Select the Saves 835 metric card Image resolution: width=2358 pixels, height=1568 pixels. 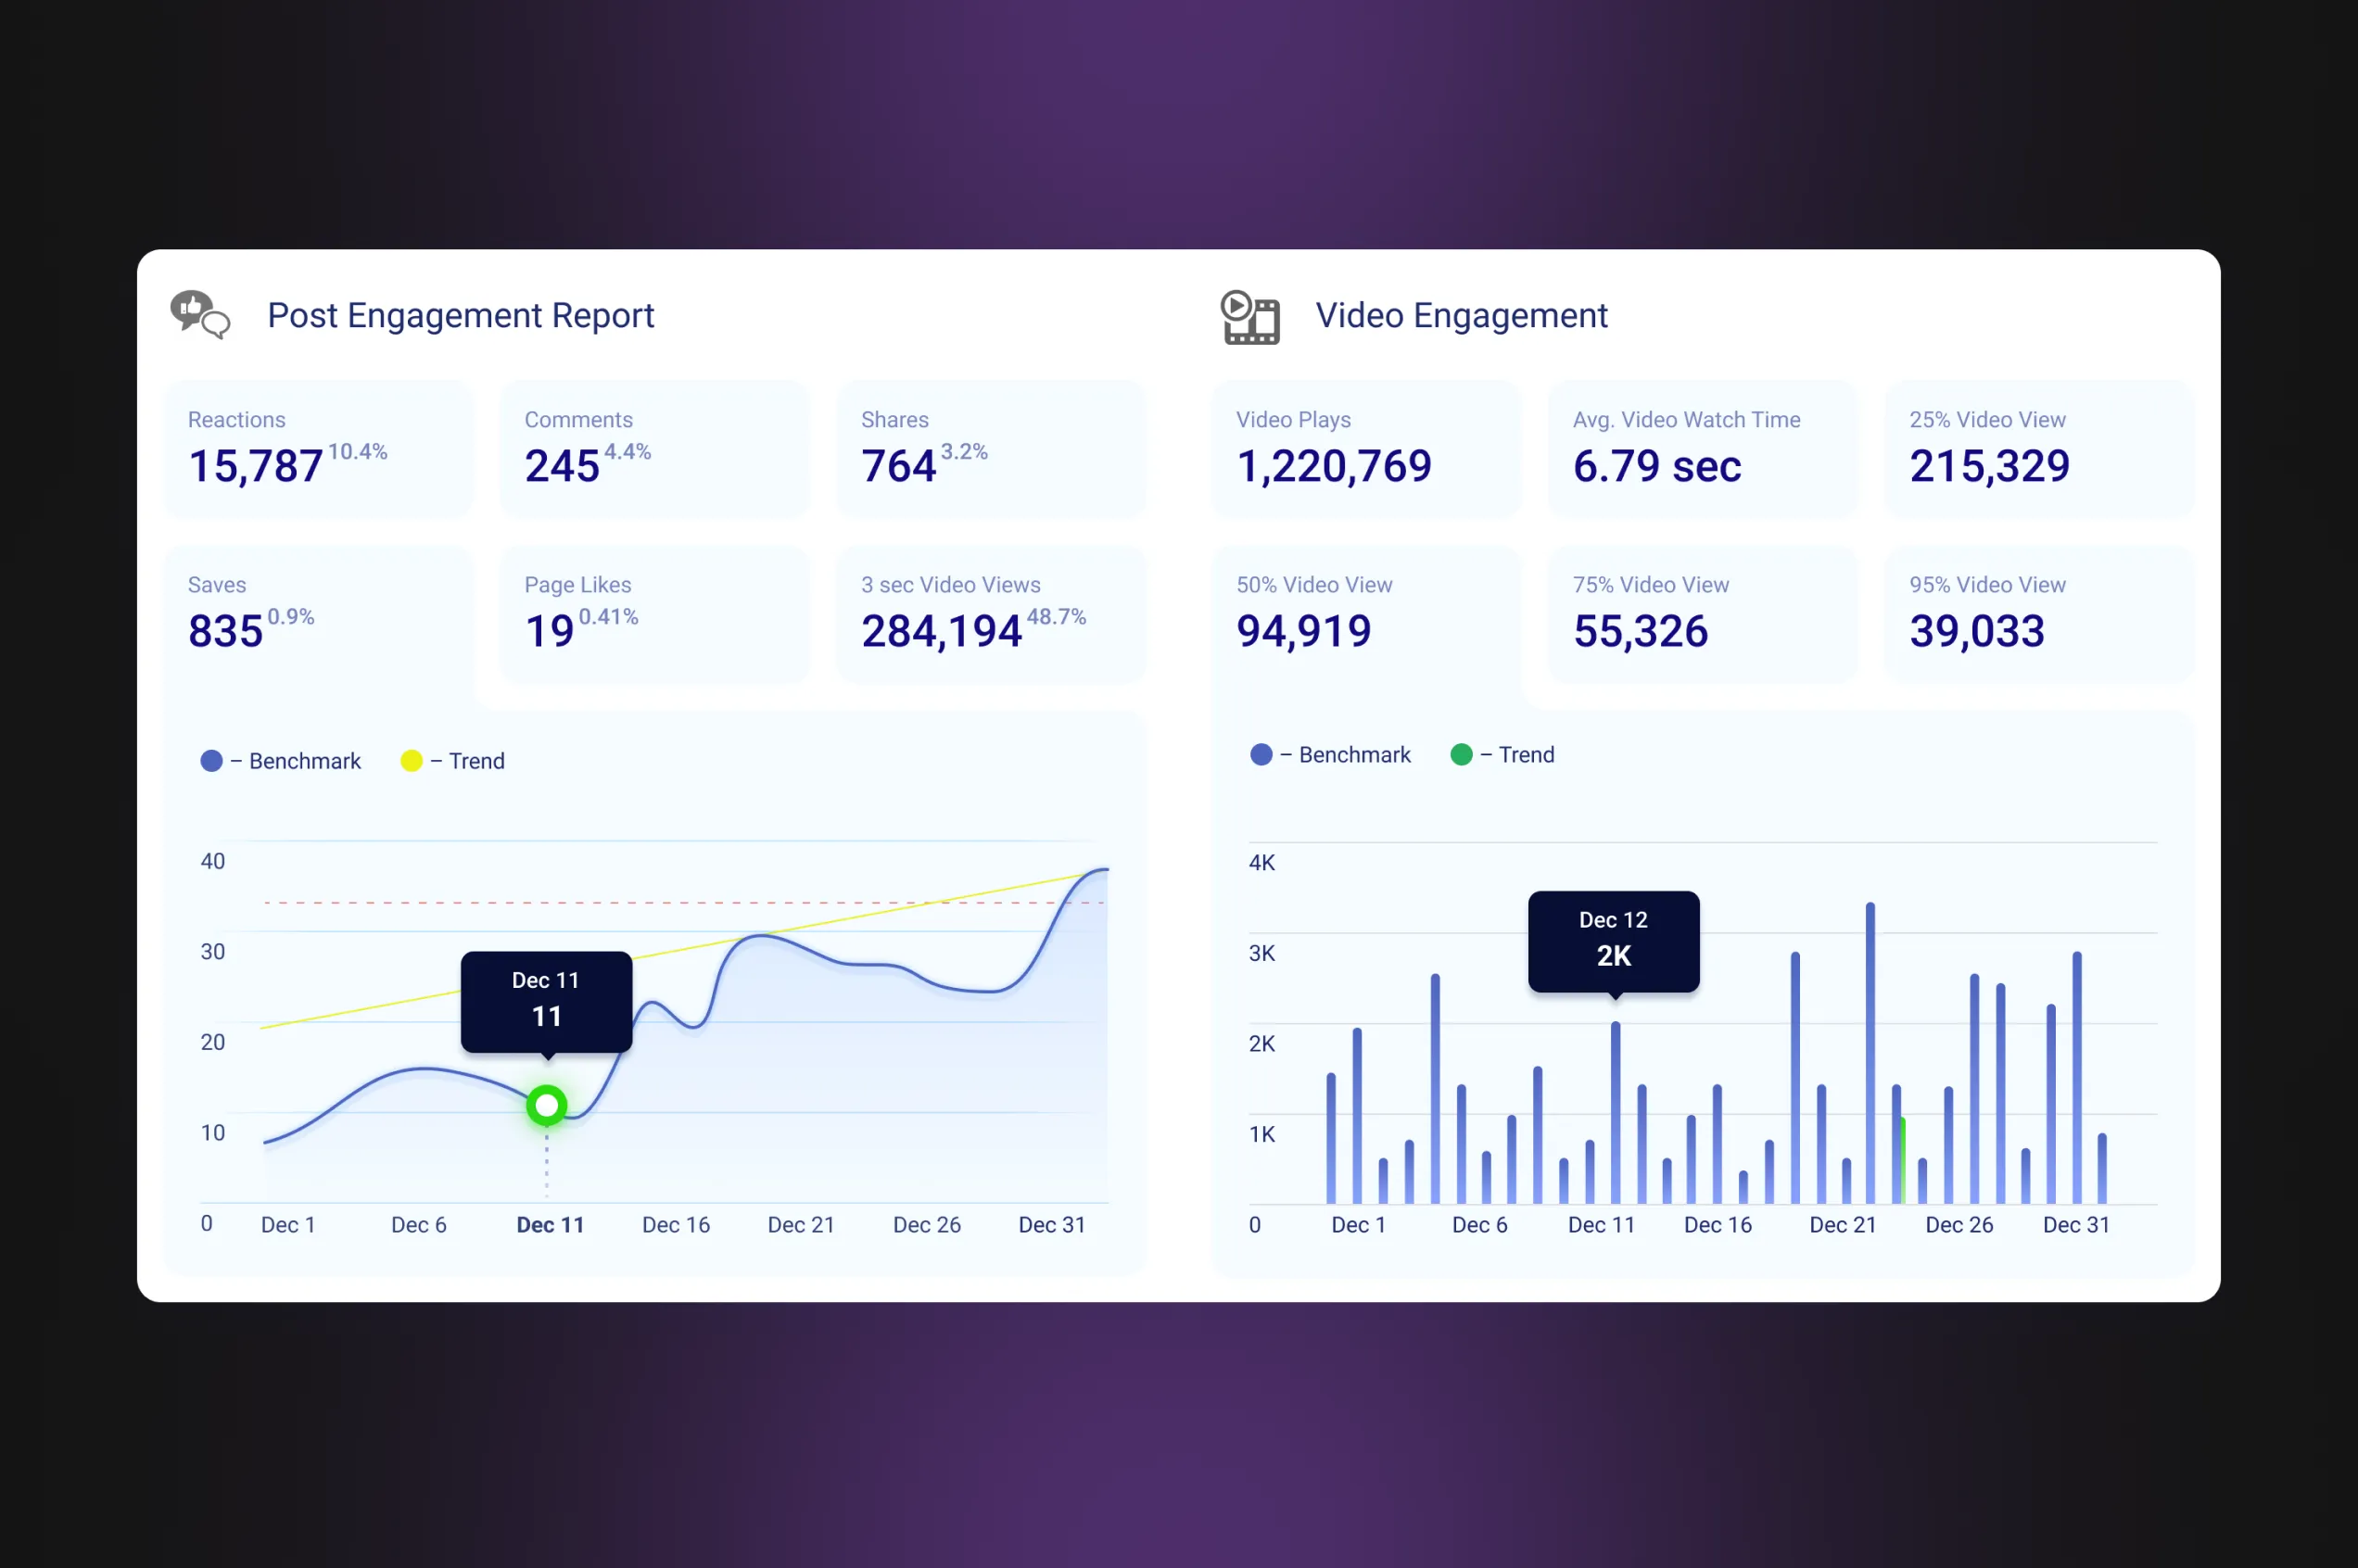318,614
